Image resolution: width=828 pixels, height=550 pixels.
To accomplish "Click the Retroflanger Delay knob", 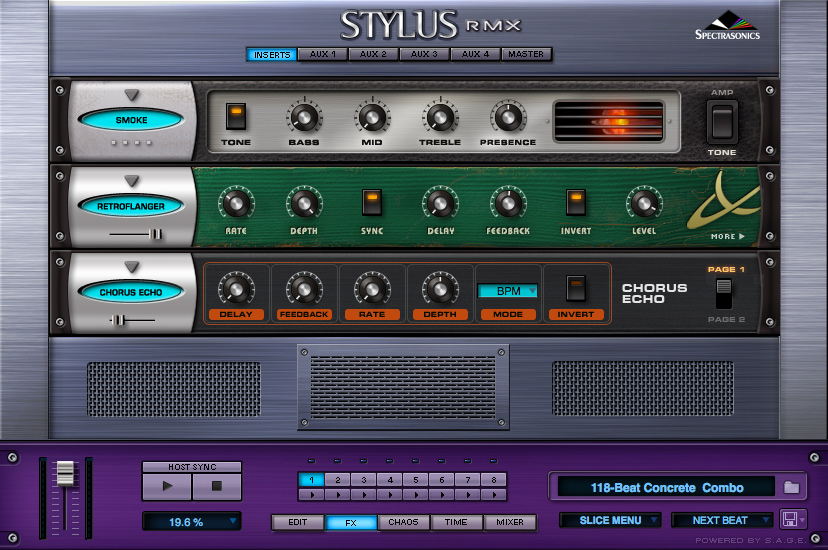I will point(440,203).
